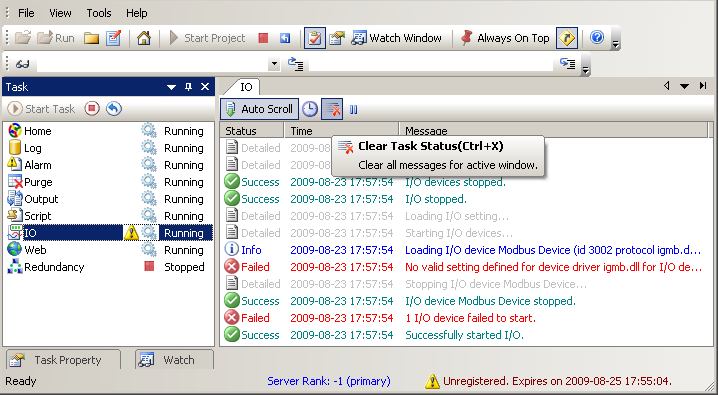
Task: Click the Failed row 'No valid setting' message
Action: (x=553, y=267)
